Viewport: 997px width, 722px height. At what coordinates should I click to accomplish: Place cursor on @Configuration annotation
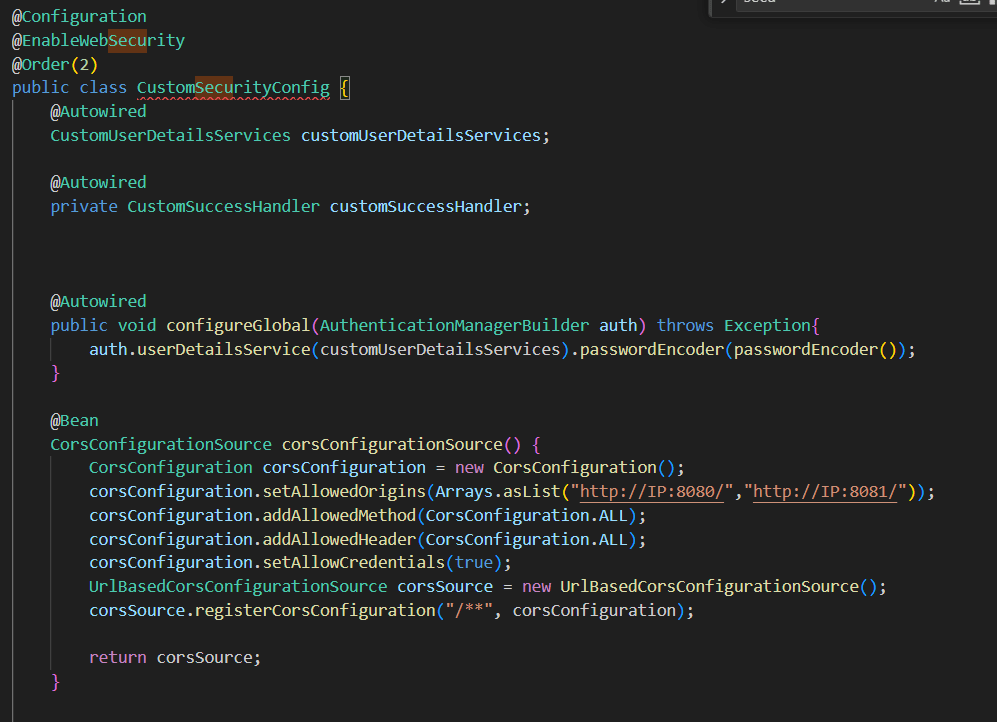click(x=79, y=17)
